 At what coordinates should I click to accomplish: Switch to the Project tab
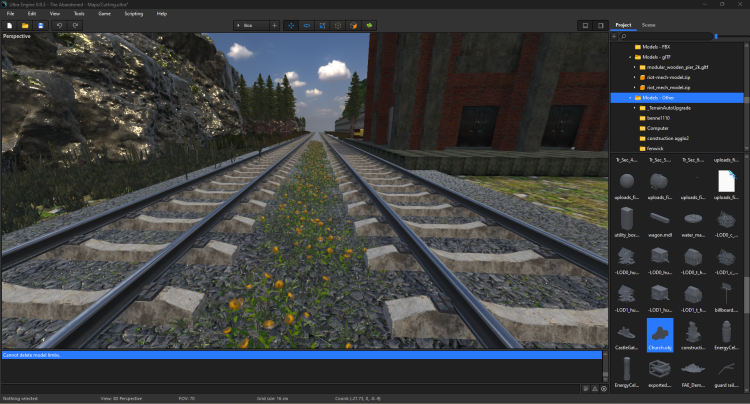pyautogui.click(x=623, y=25)
